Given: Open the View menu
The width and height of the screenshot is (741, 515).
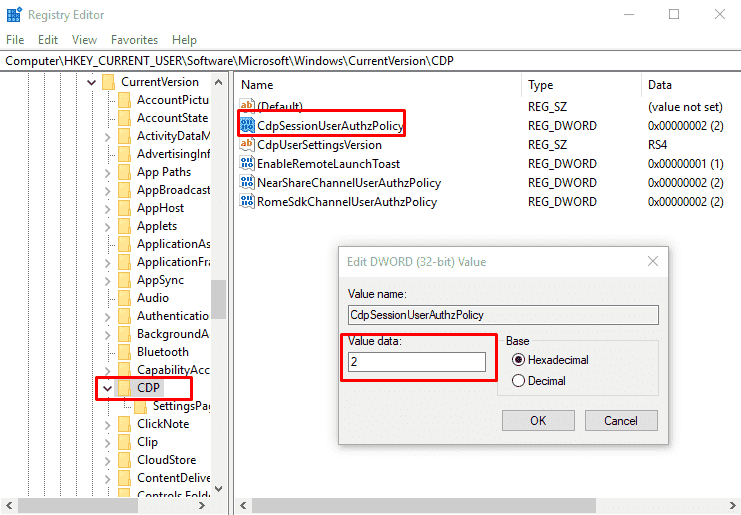Looking at the screenshot, I should [x=84, y=40].
